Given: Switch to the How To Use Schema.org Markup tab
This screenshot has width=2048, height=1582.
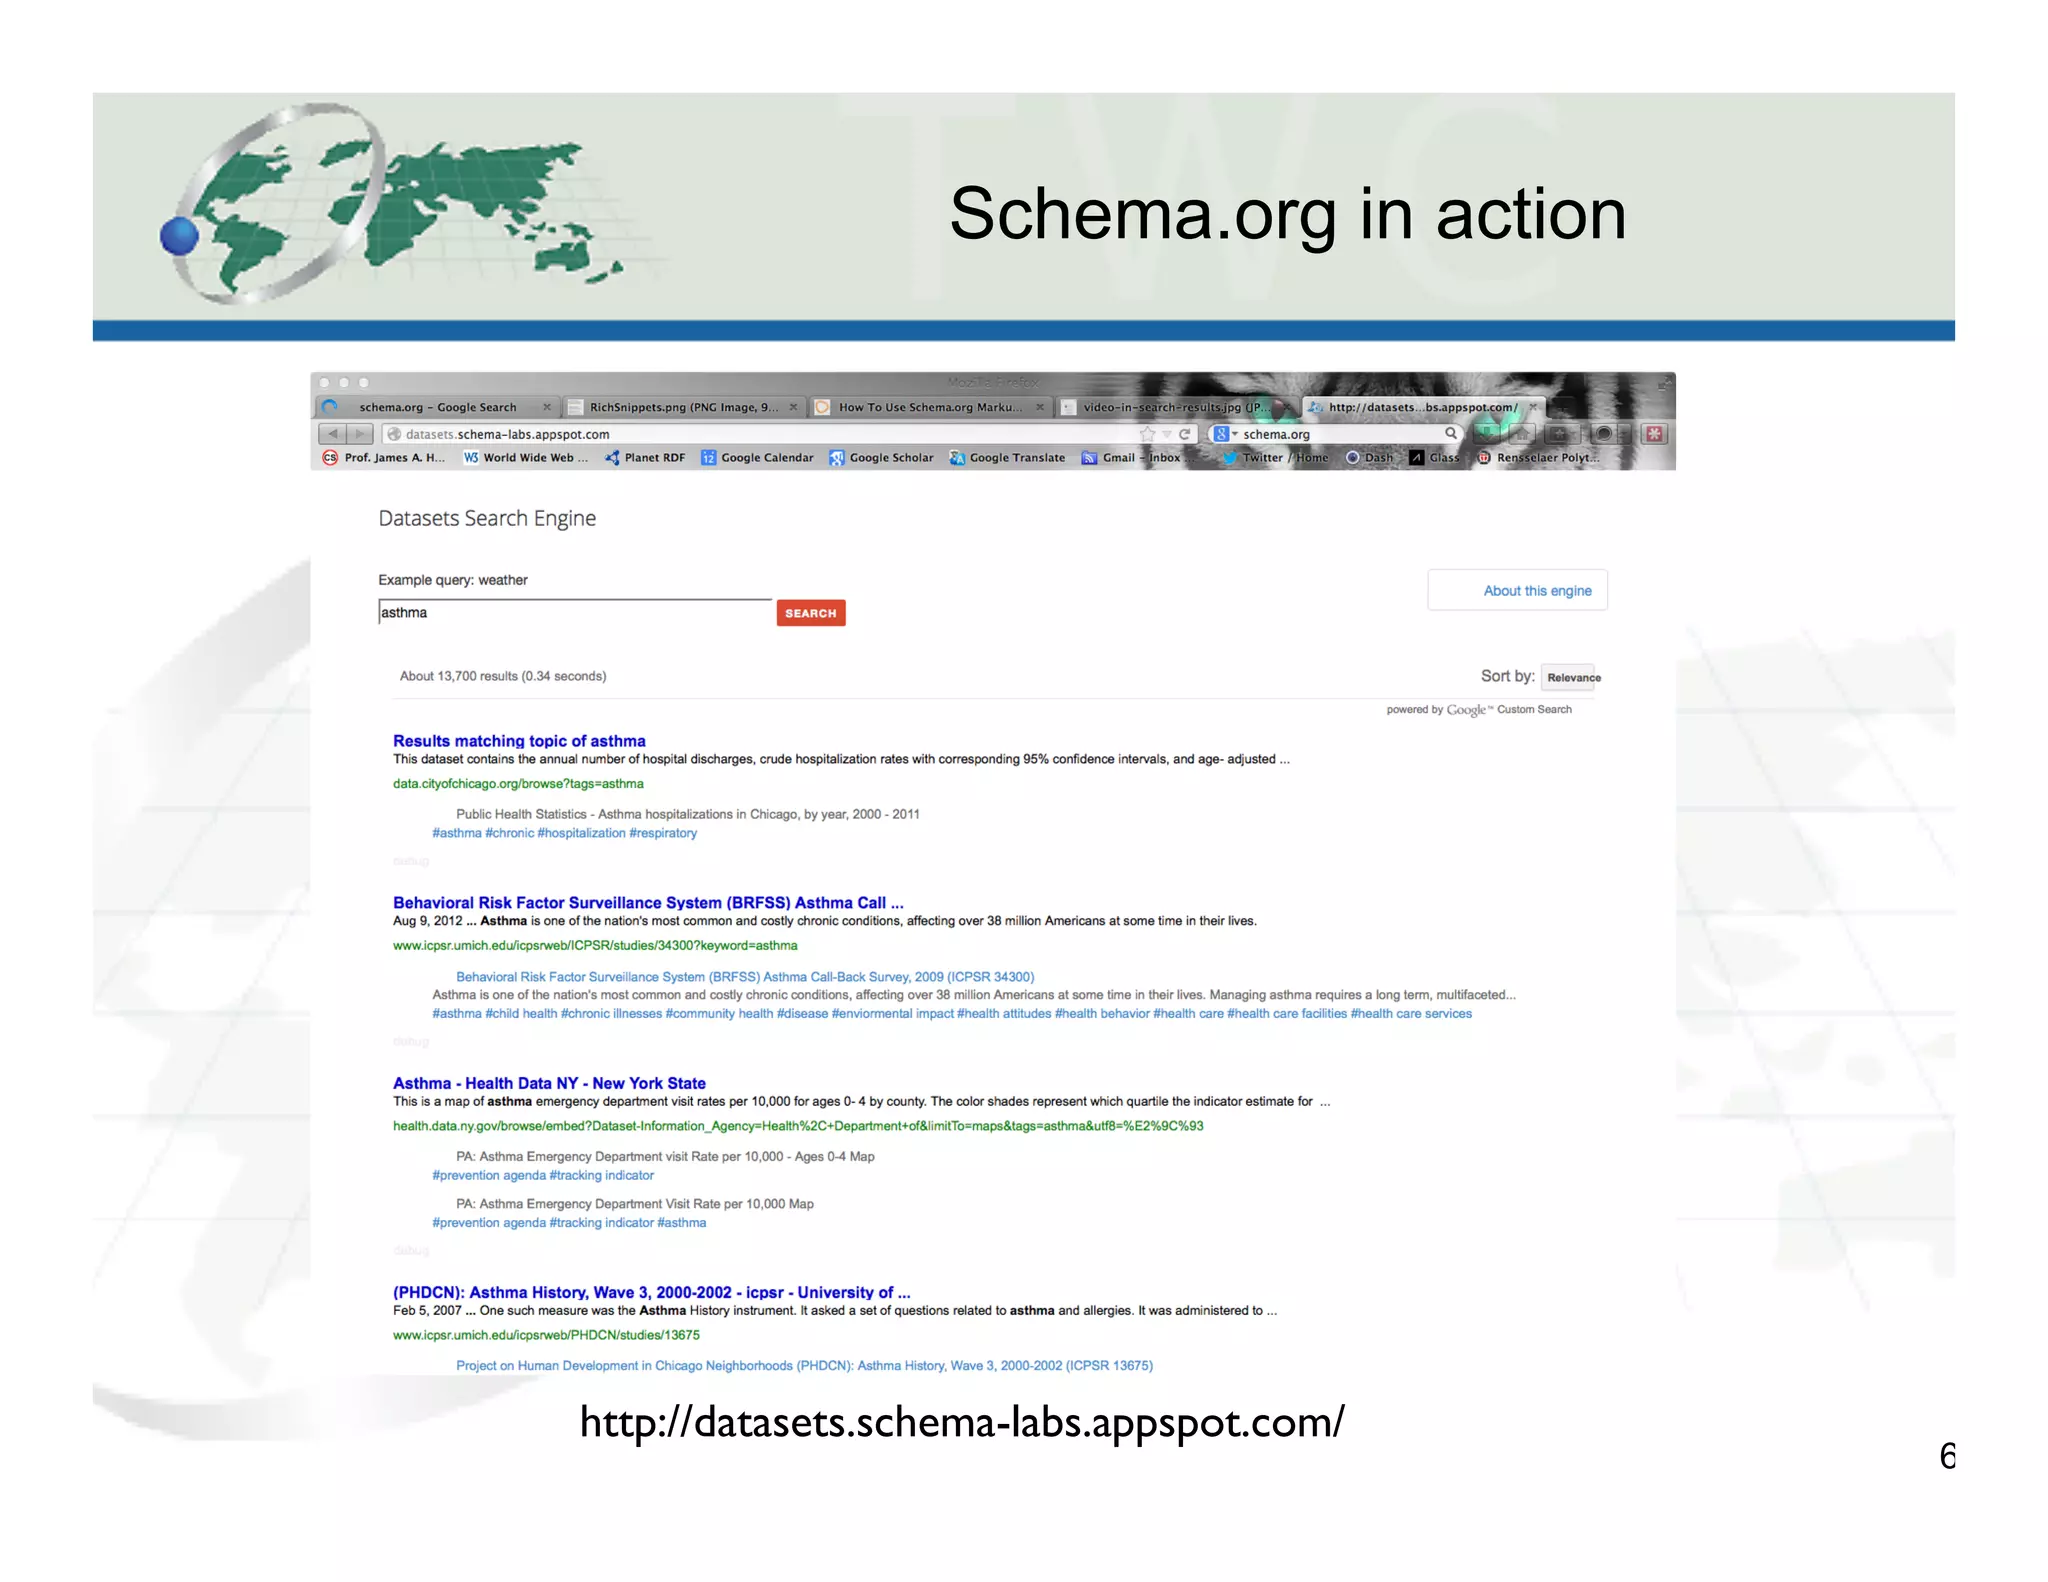Looking at the screenshot, I should coord(930,407).
